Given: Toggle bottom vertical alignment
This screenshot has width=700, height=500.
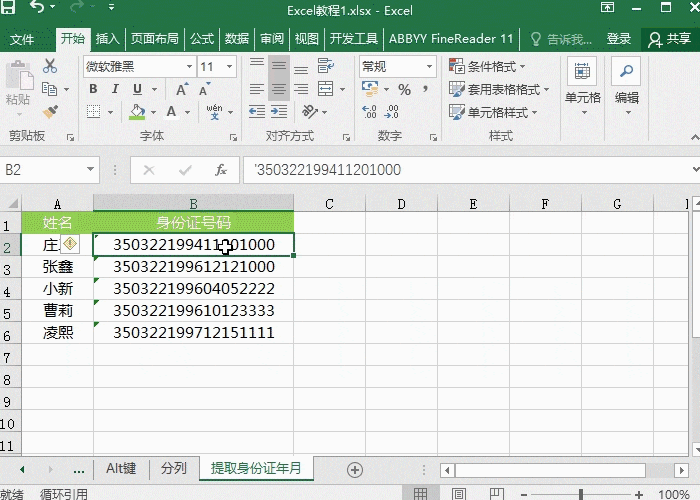Looking at the screenshot, I should pos(301,70).
